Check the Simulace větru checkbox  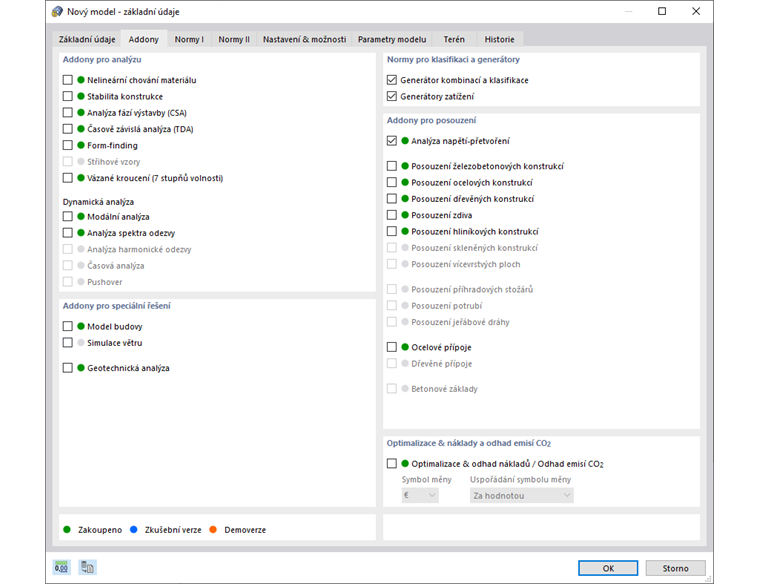pyautogui.click(x=67, y=342)
